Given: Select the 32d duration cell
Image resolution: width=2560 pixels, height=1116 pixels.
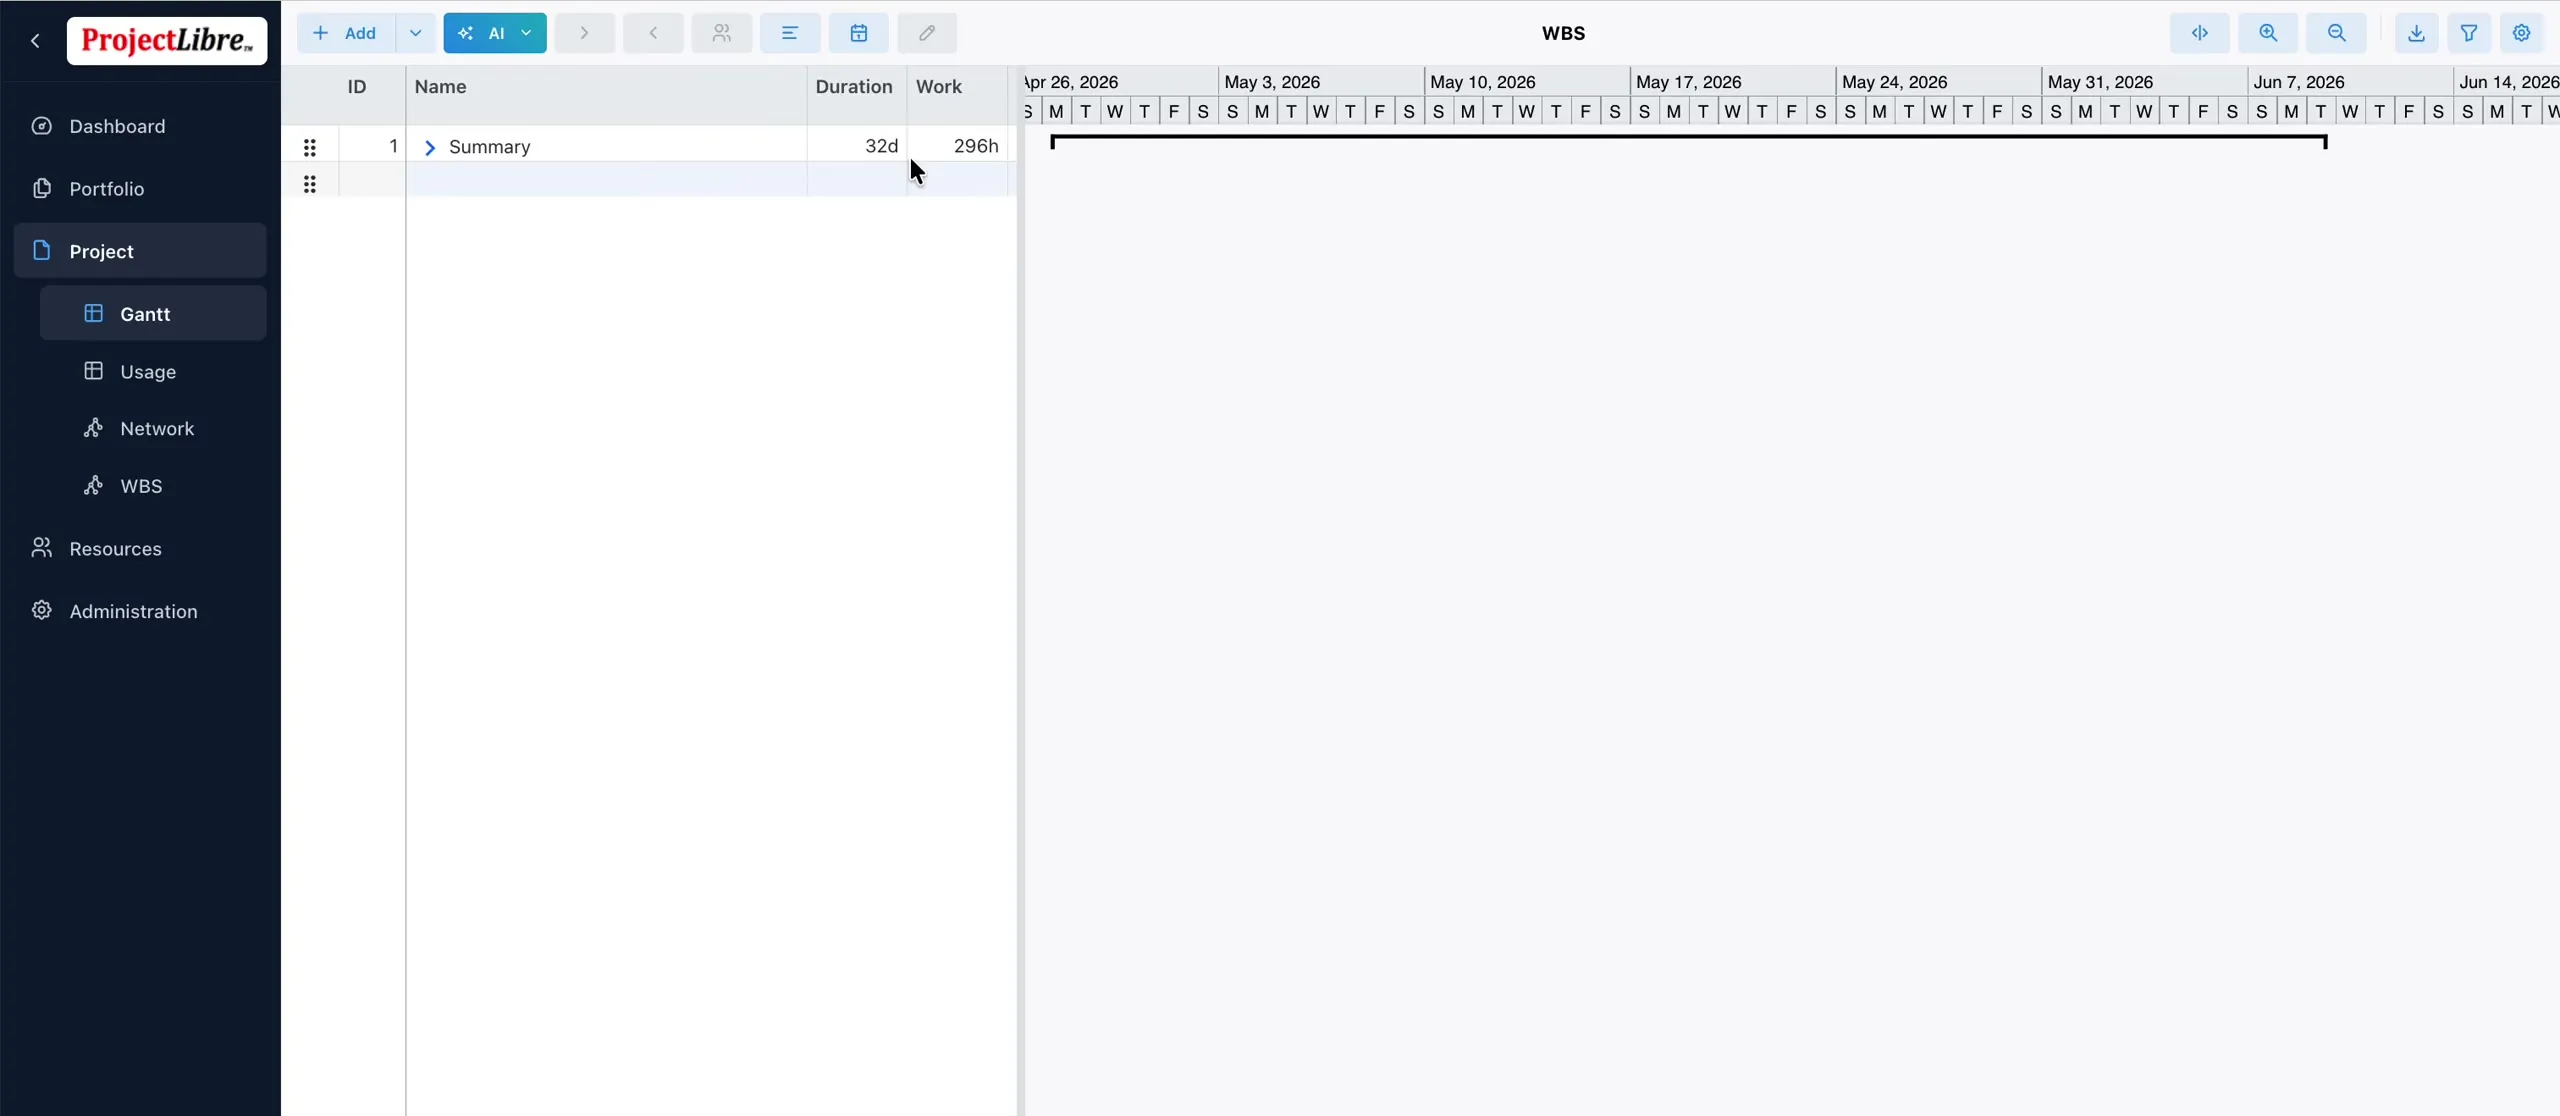Looking at the screenshot, I should pyautogui.click(x=857, y=146).
